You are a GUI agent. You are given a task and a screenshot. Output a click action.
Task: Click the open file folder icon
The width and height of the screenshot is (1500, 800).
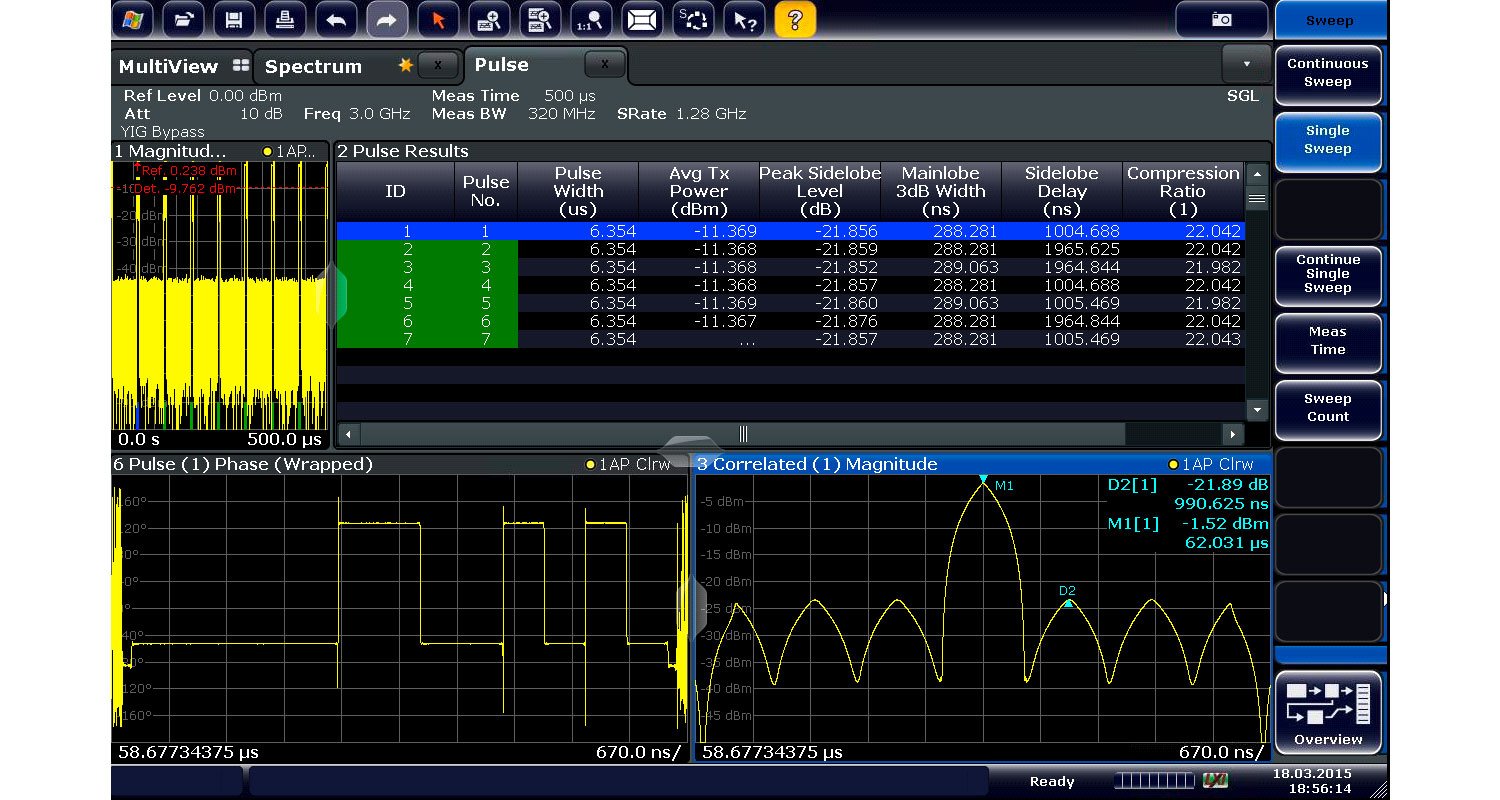click(182, 19)
